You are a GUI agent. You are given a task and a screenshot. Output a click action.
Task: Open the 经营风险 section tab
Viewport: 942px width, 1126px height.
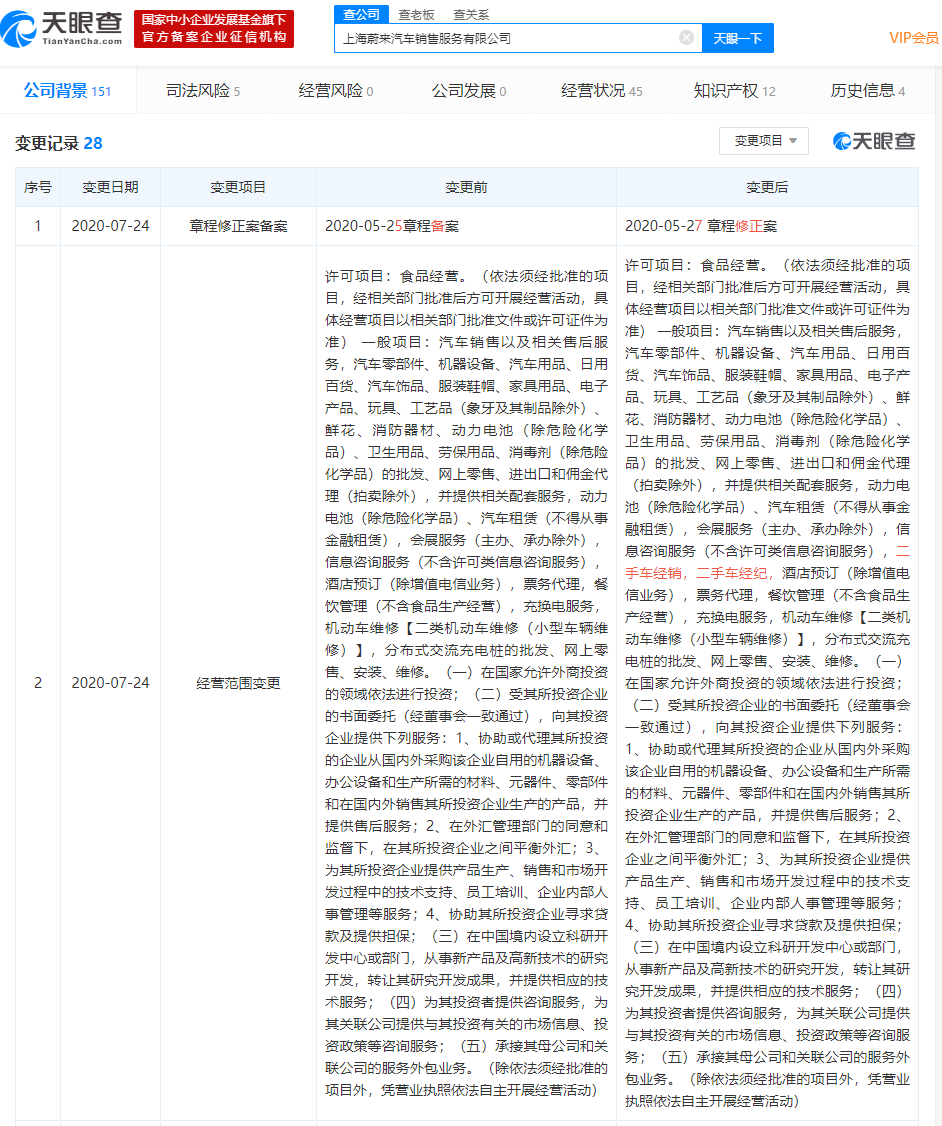click(x=331, y=90)
